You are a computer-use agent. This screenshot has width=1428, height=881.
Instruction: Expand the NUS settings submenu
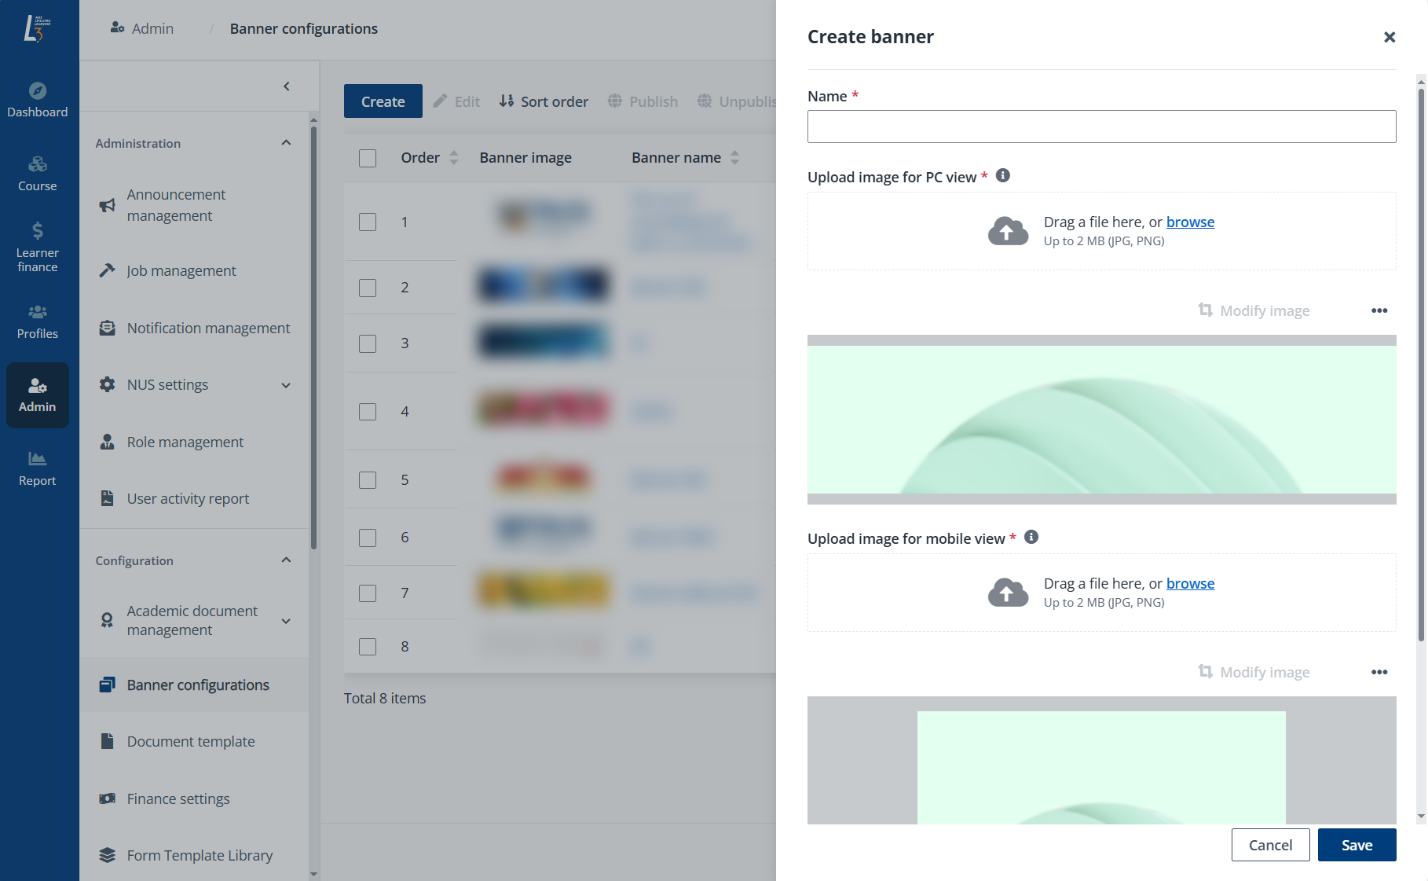point(286,385)
